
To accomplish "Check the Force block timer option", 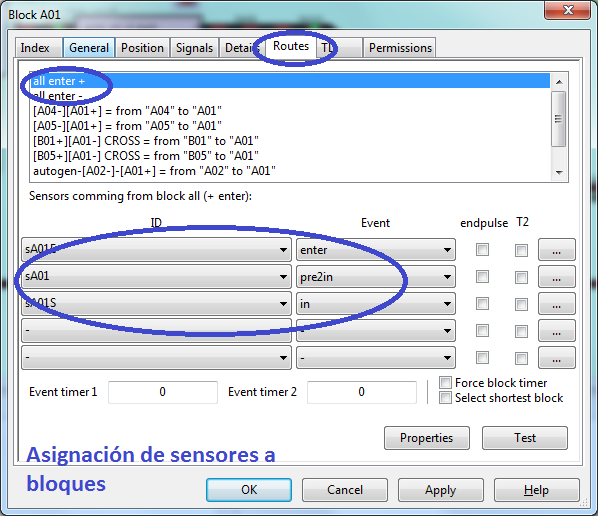I will tap(445, 383).
